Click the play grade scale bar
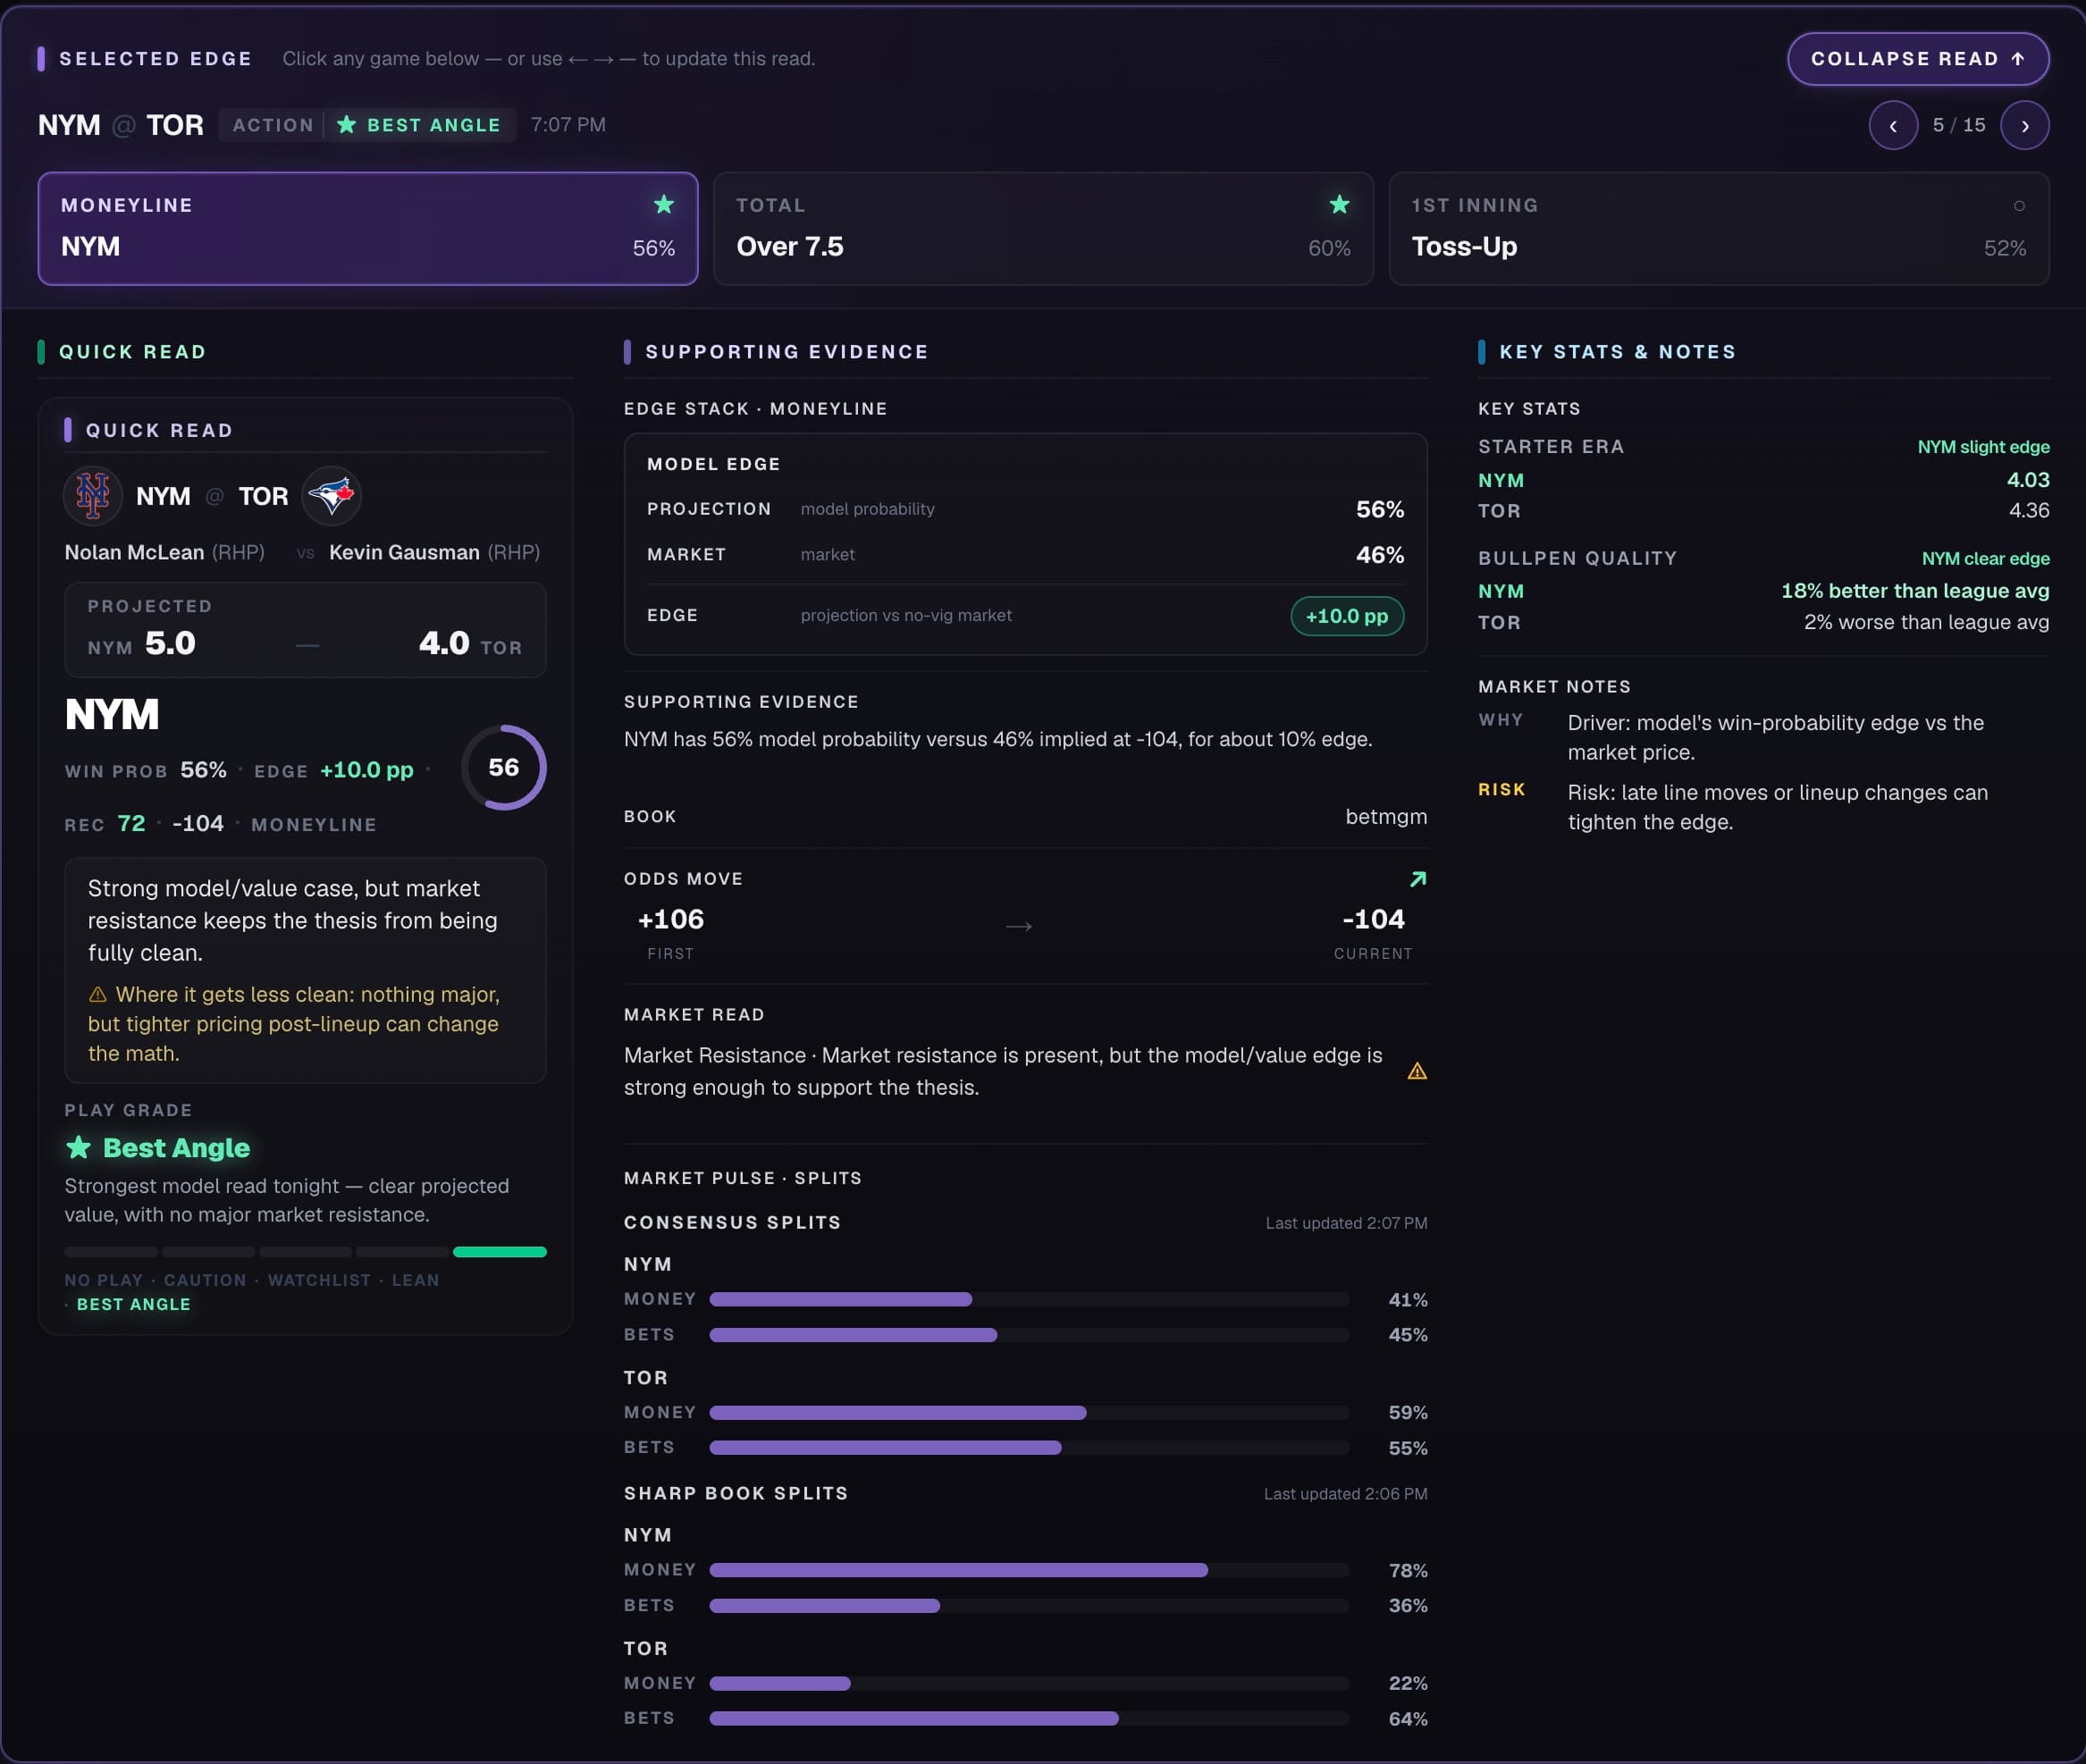This screenshot has height=1764, width=2086. [305, 1252]
